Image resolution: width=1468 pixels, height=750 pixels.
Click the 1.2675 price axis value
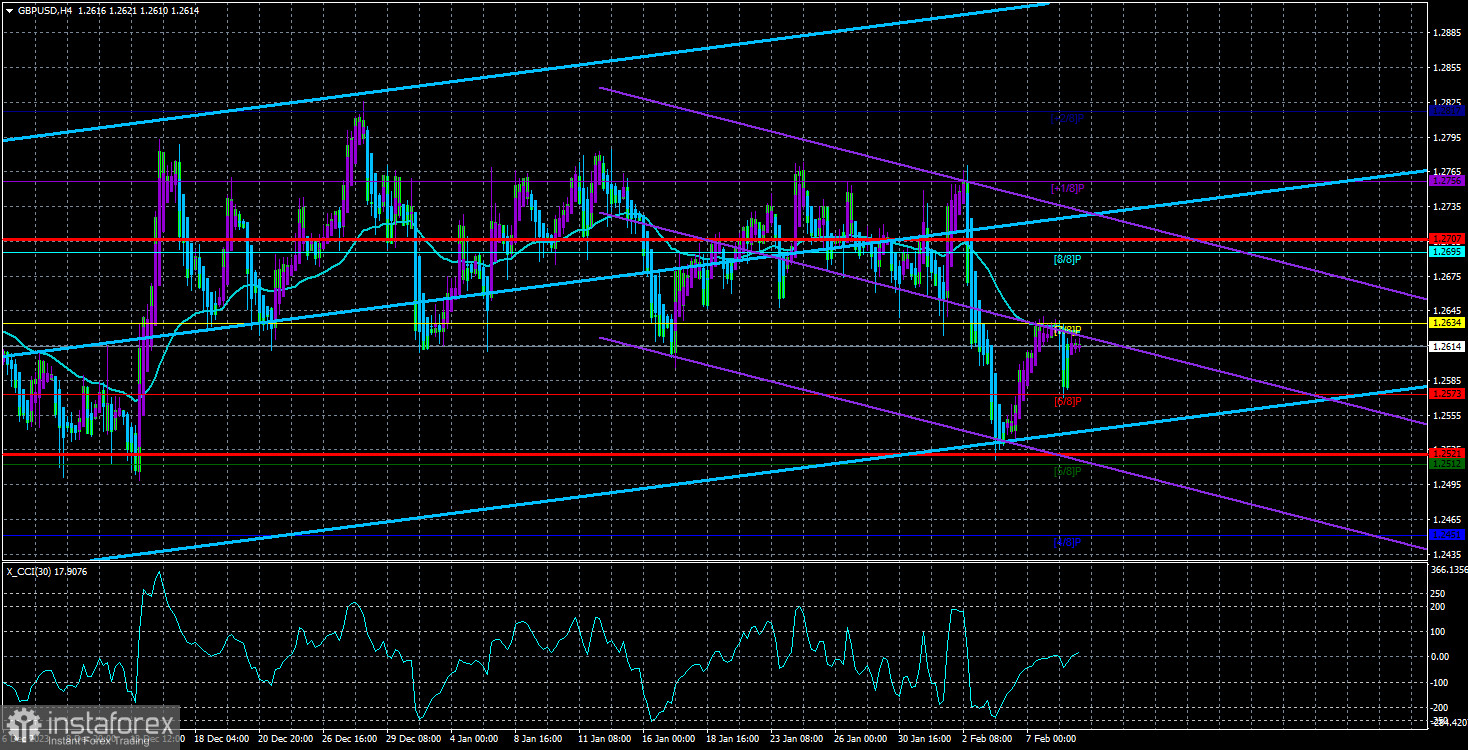(1447, 276)
